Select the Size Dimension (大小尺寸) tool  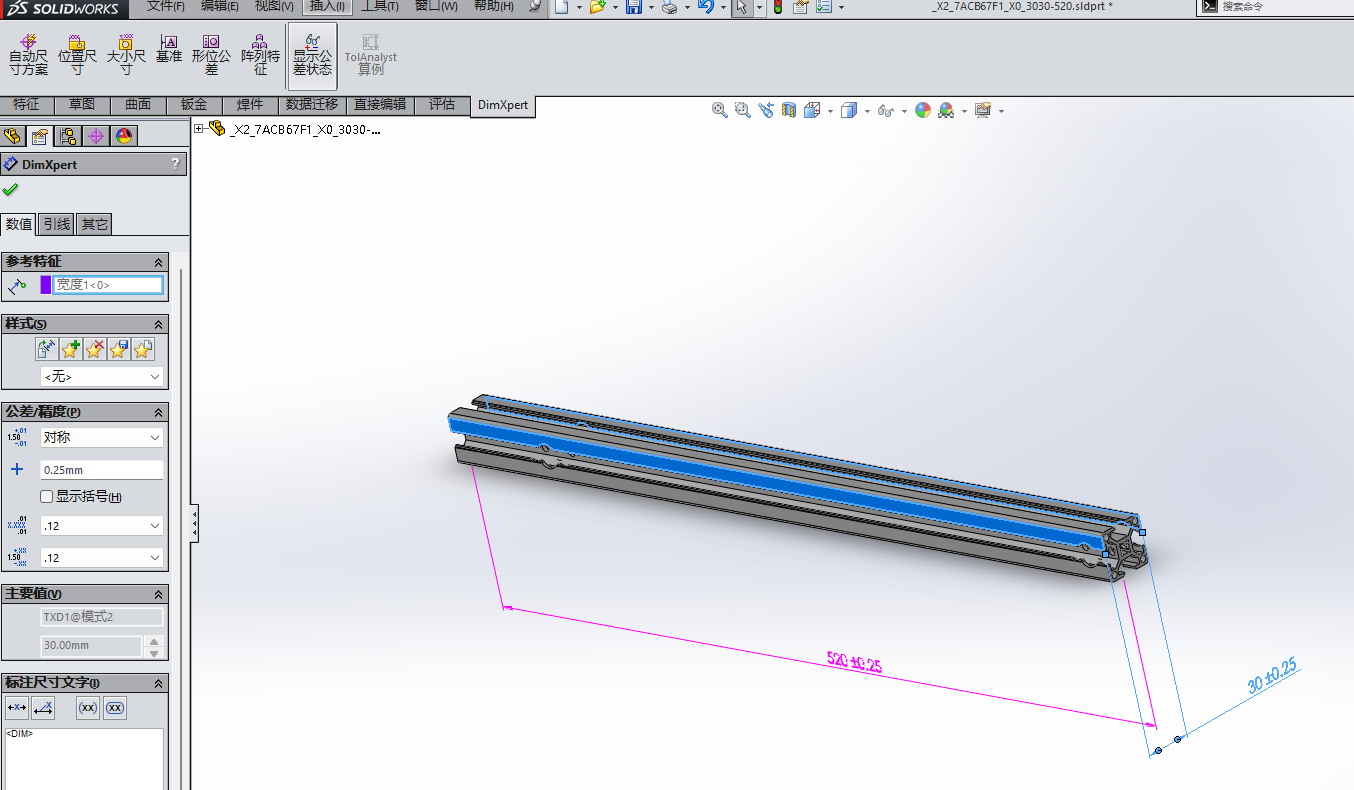(x=126, y=55)
